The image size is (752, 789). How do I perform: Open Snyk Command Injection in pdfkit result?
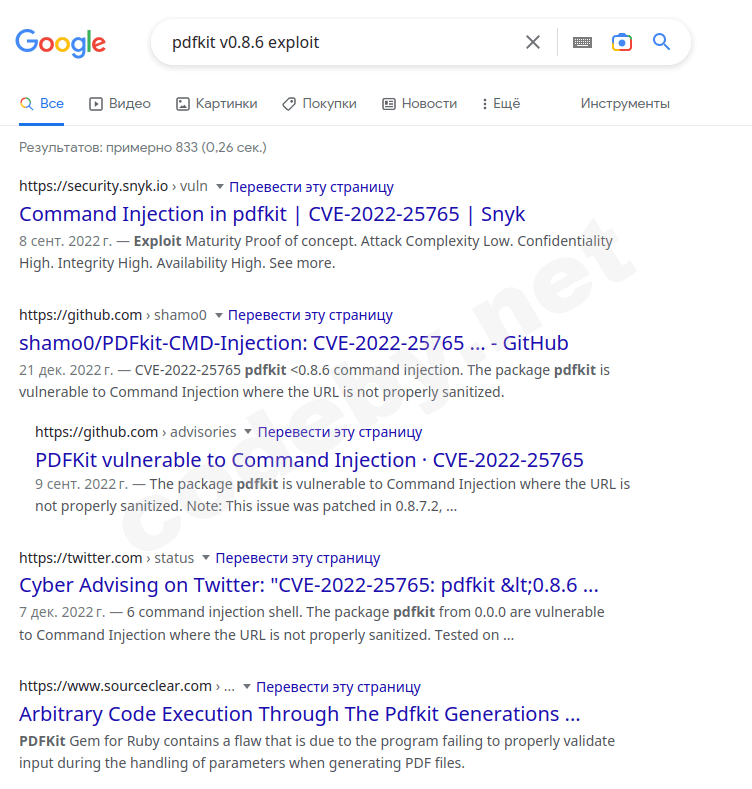[x=272, y=214]
